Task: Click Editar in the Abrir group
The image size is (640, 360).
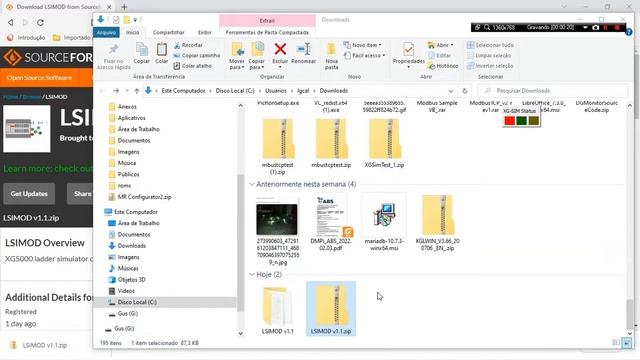Action: pyautogui.click(x=440, y=56)
